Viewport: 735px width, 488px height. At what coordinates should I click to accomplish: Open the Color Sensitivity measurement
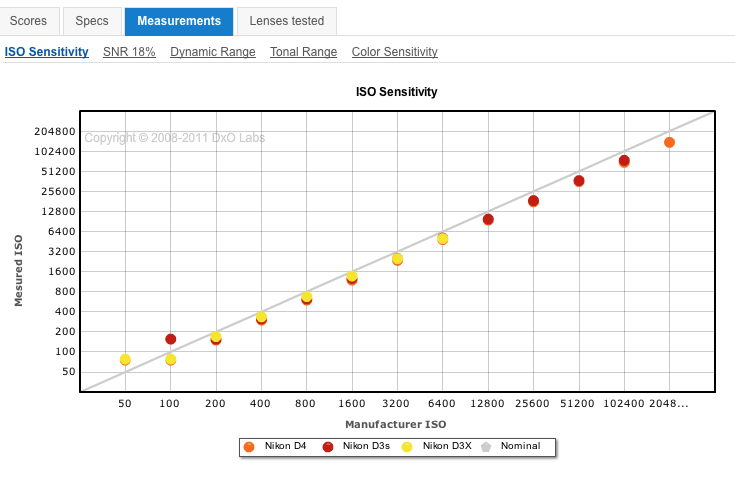point(394,51)
